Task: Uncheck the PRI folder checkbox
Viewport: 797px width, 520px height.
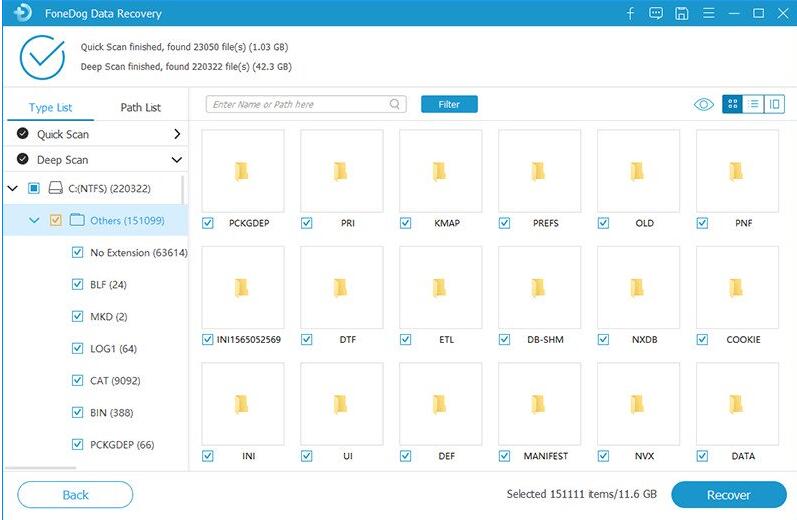Action: coord(306,223)
